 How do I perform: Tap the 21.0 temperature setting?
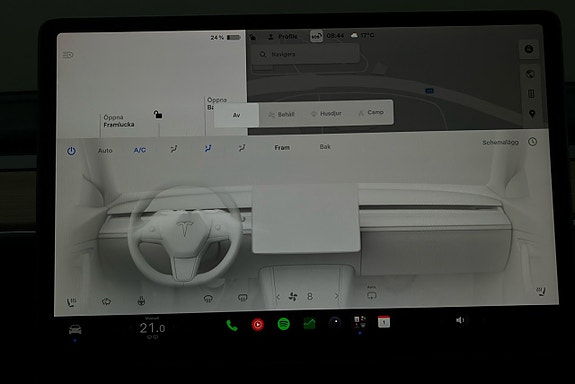coord(152,328)
